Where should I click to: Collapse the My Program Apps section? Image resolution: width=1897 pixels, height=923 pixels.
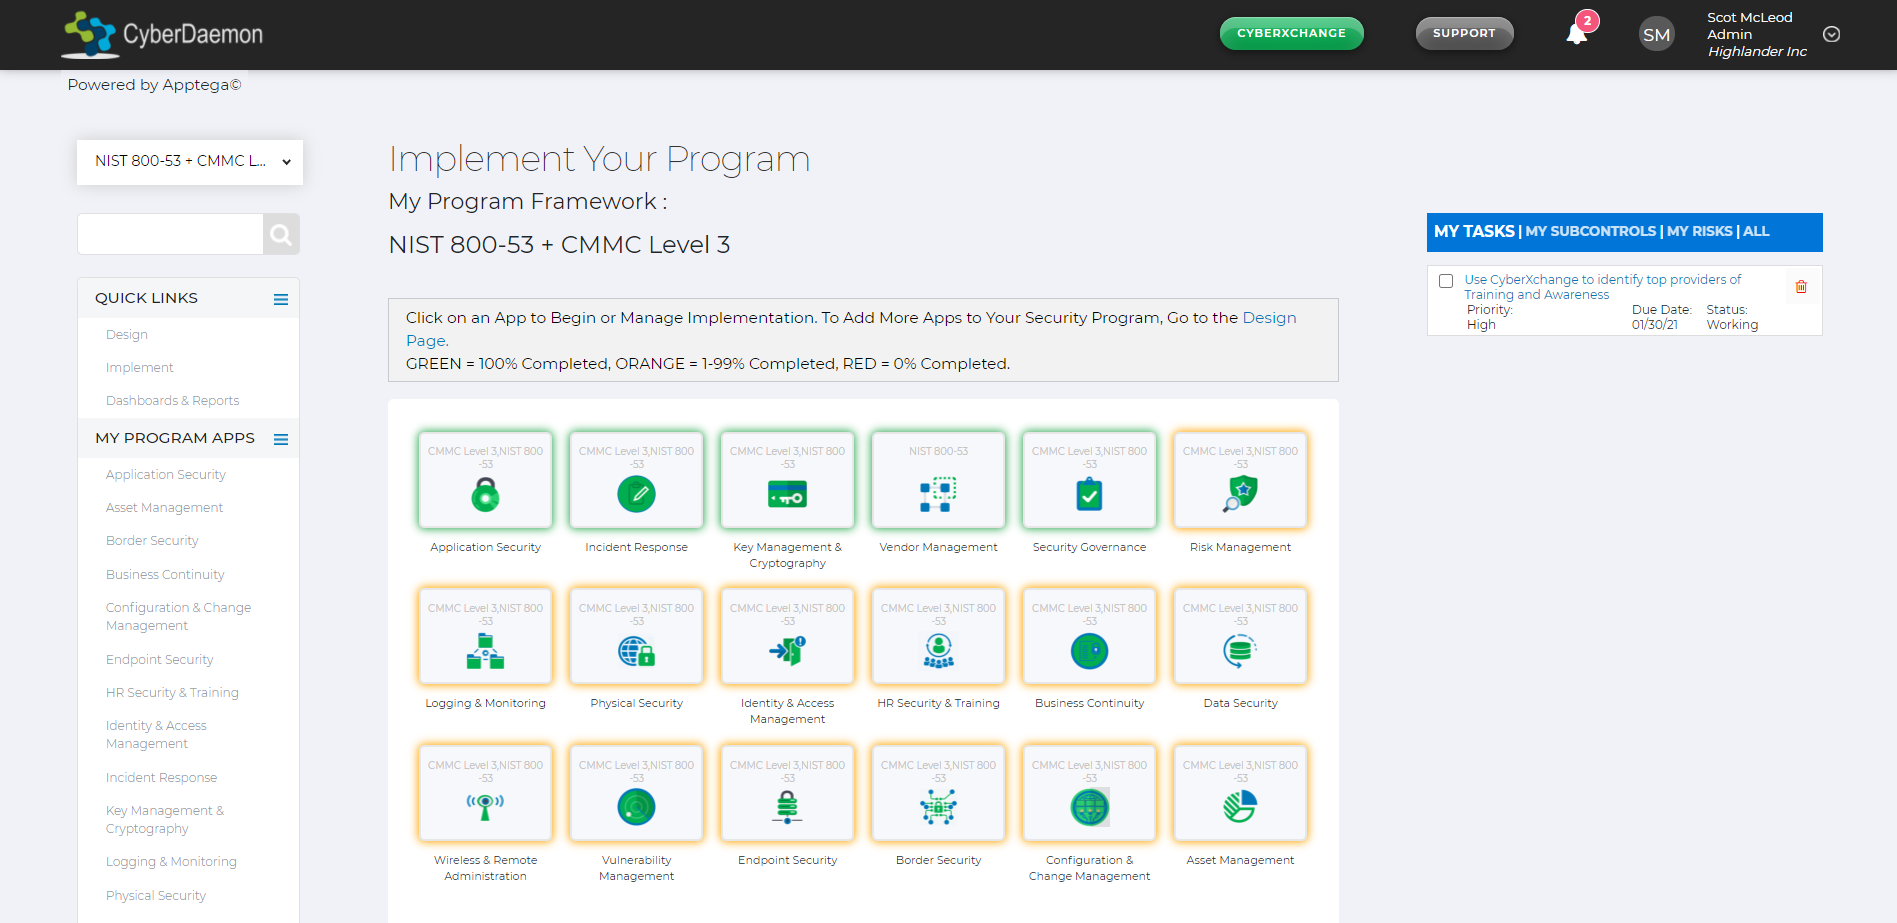(x=281, y=439)
